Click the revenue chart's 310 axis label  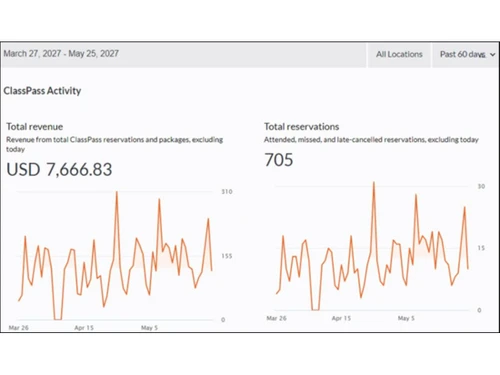coord(227,192)
